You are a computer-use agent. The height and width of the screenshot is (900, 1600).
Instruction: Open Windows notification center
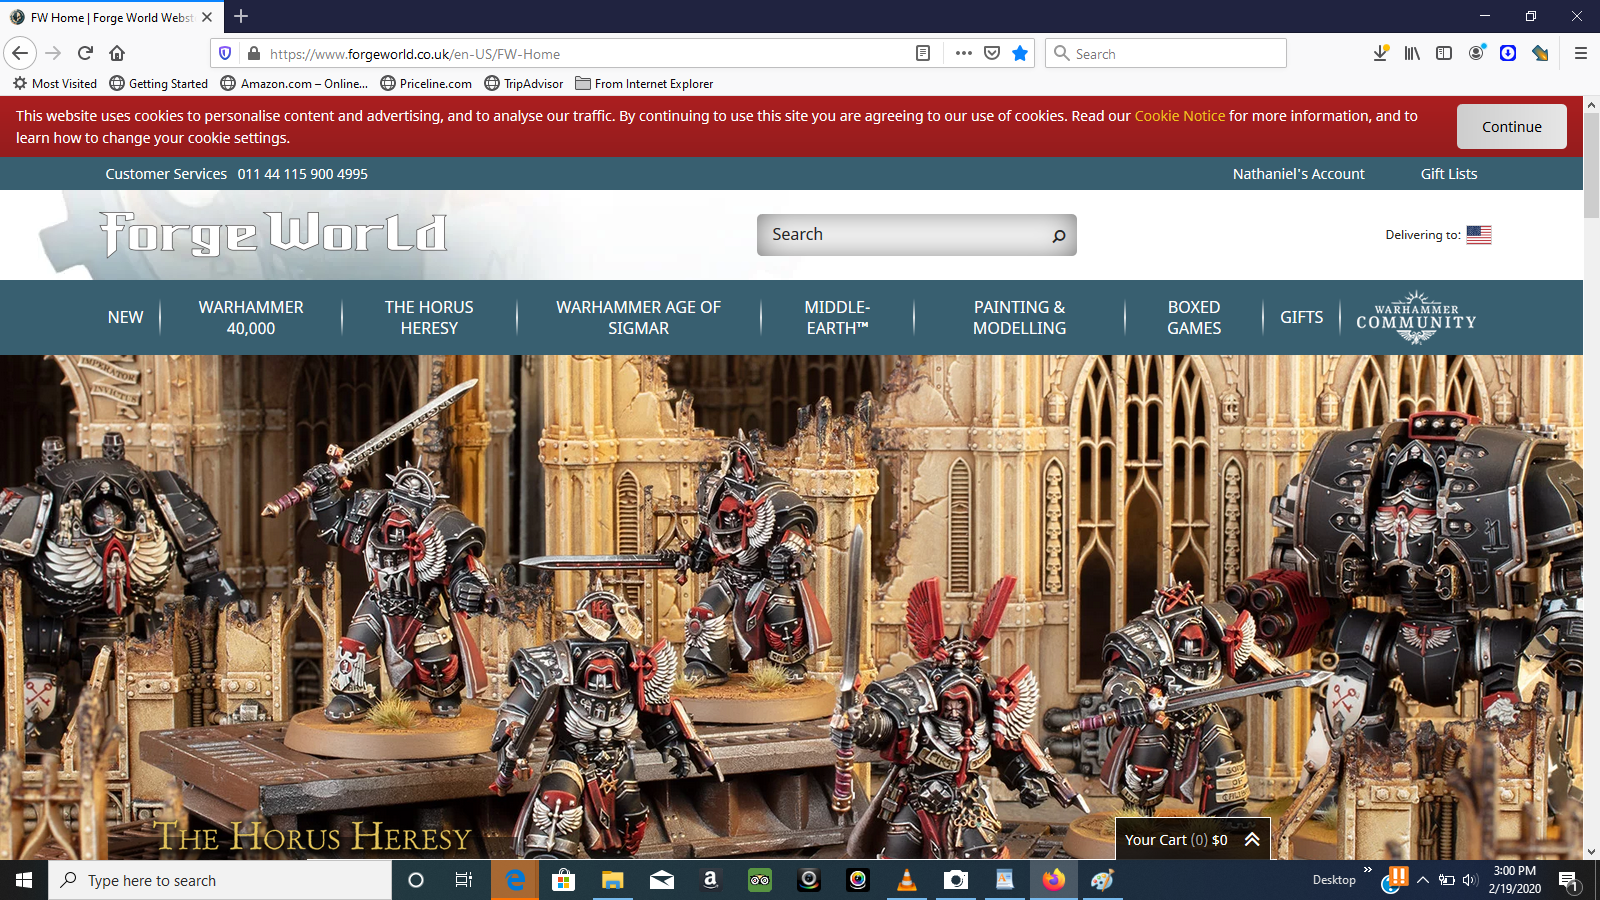(1568, 880)
